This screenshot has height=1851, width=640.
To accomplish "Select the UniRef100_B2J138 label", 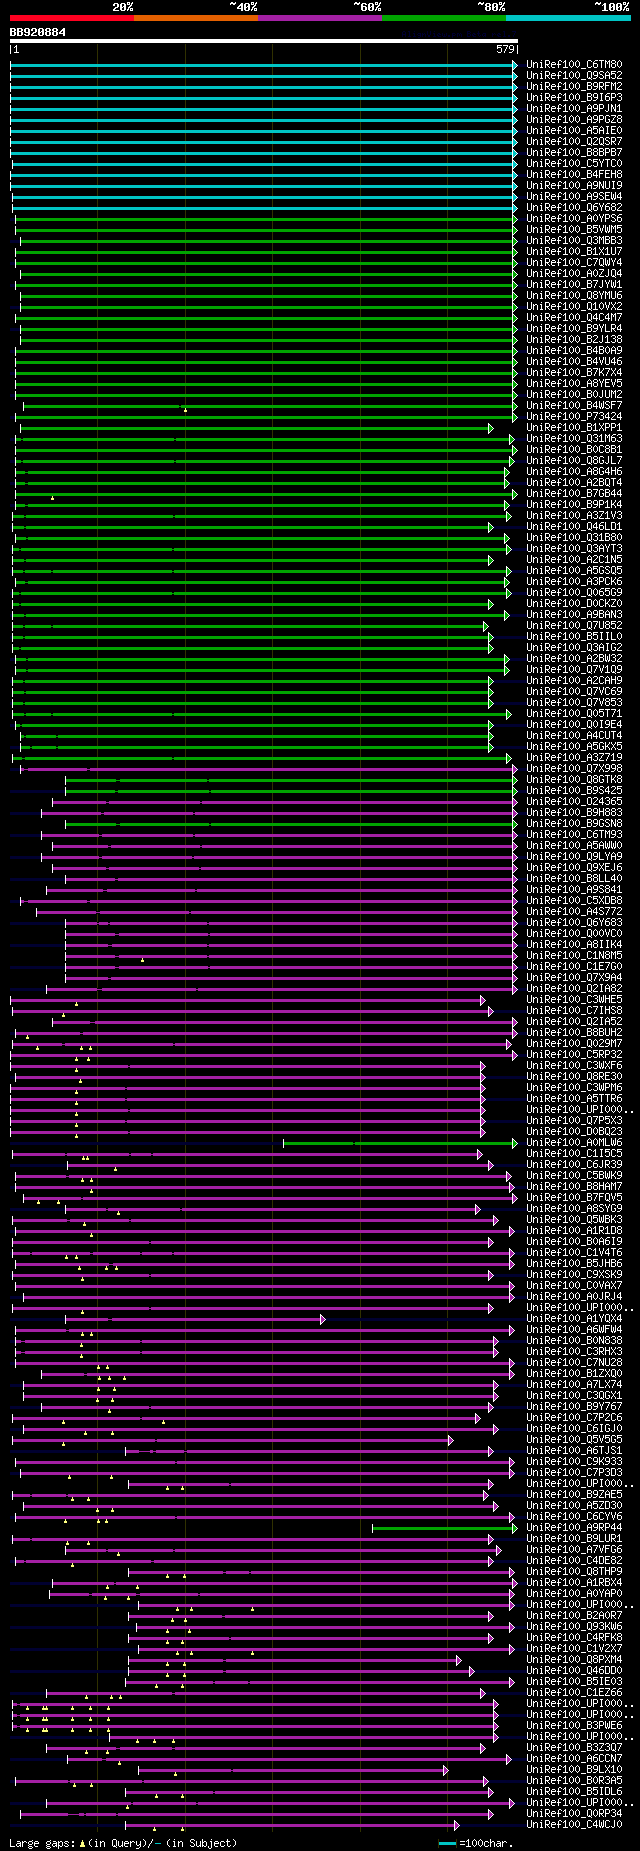I will (574, 340).
